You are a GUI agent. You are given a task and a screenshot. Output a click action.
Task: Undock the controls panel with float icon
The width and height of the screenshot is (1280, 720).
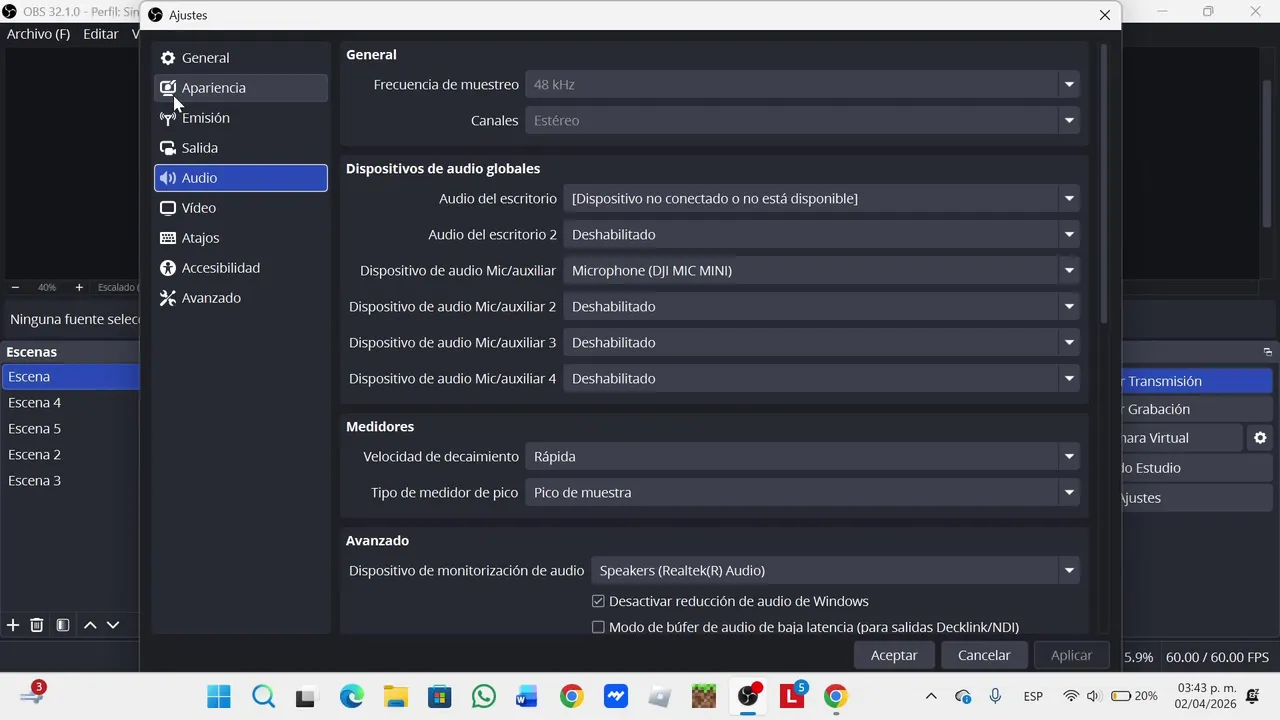(1267, 352)
